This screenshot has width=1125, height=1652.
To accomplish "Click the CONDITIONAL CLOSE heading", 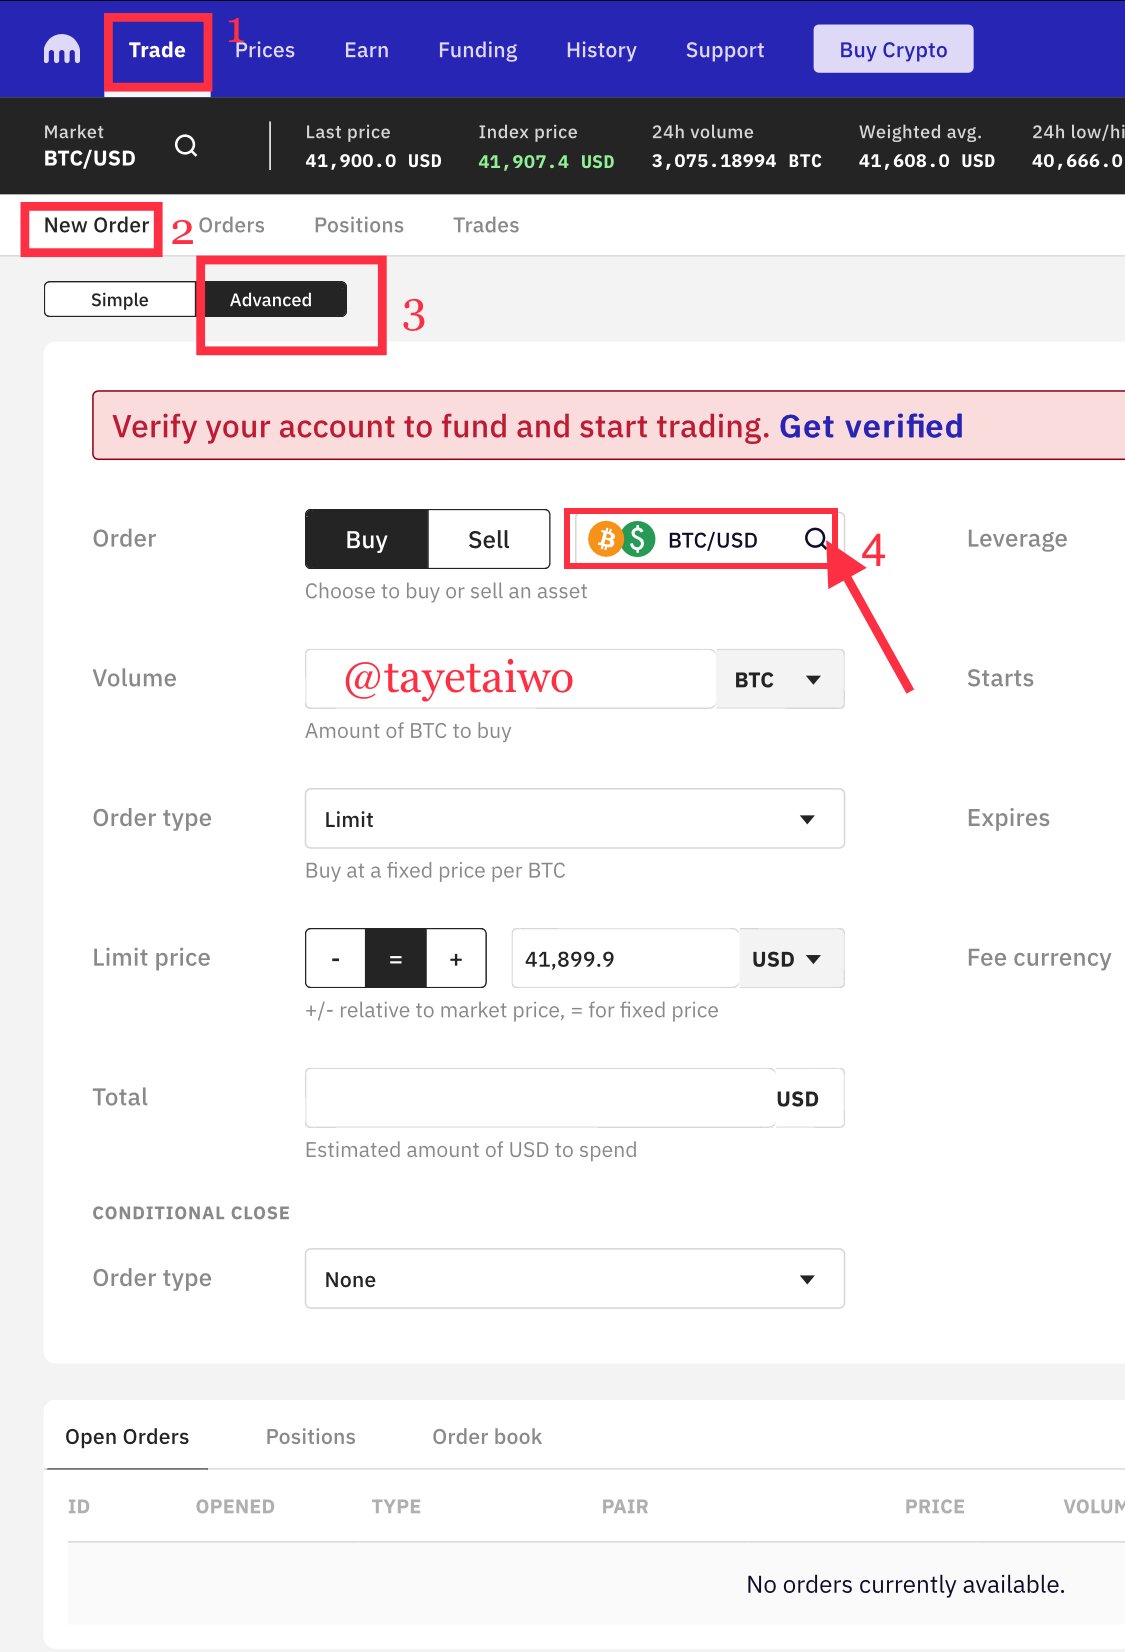I will point(191,1213).
